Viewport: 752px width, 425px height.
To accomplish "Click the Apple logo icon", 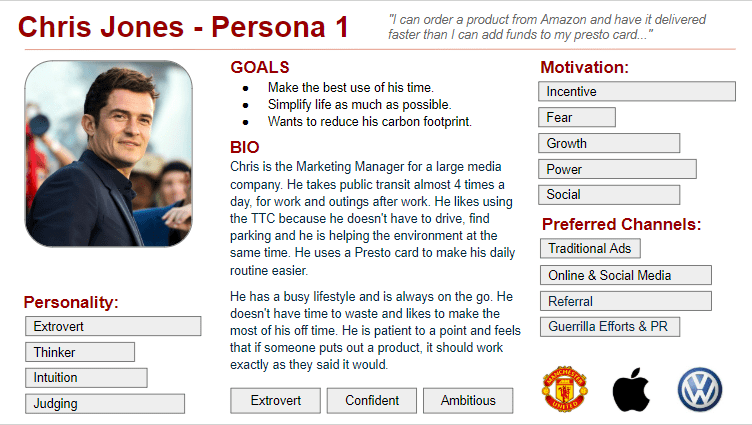I will click(x=632, y=390).
